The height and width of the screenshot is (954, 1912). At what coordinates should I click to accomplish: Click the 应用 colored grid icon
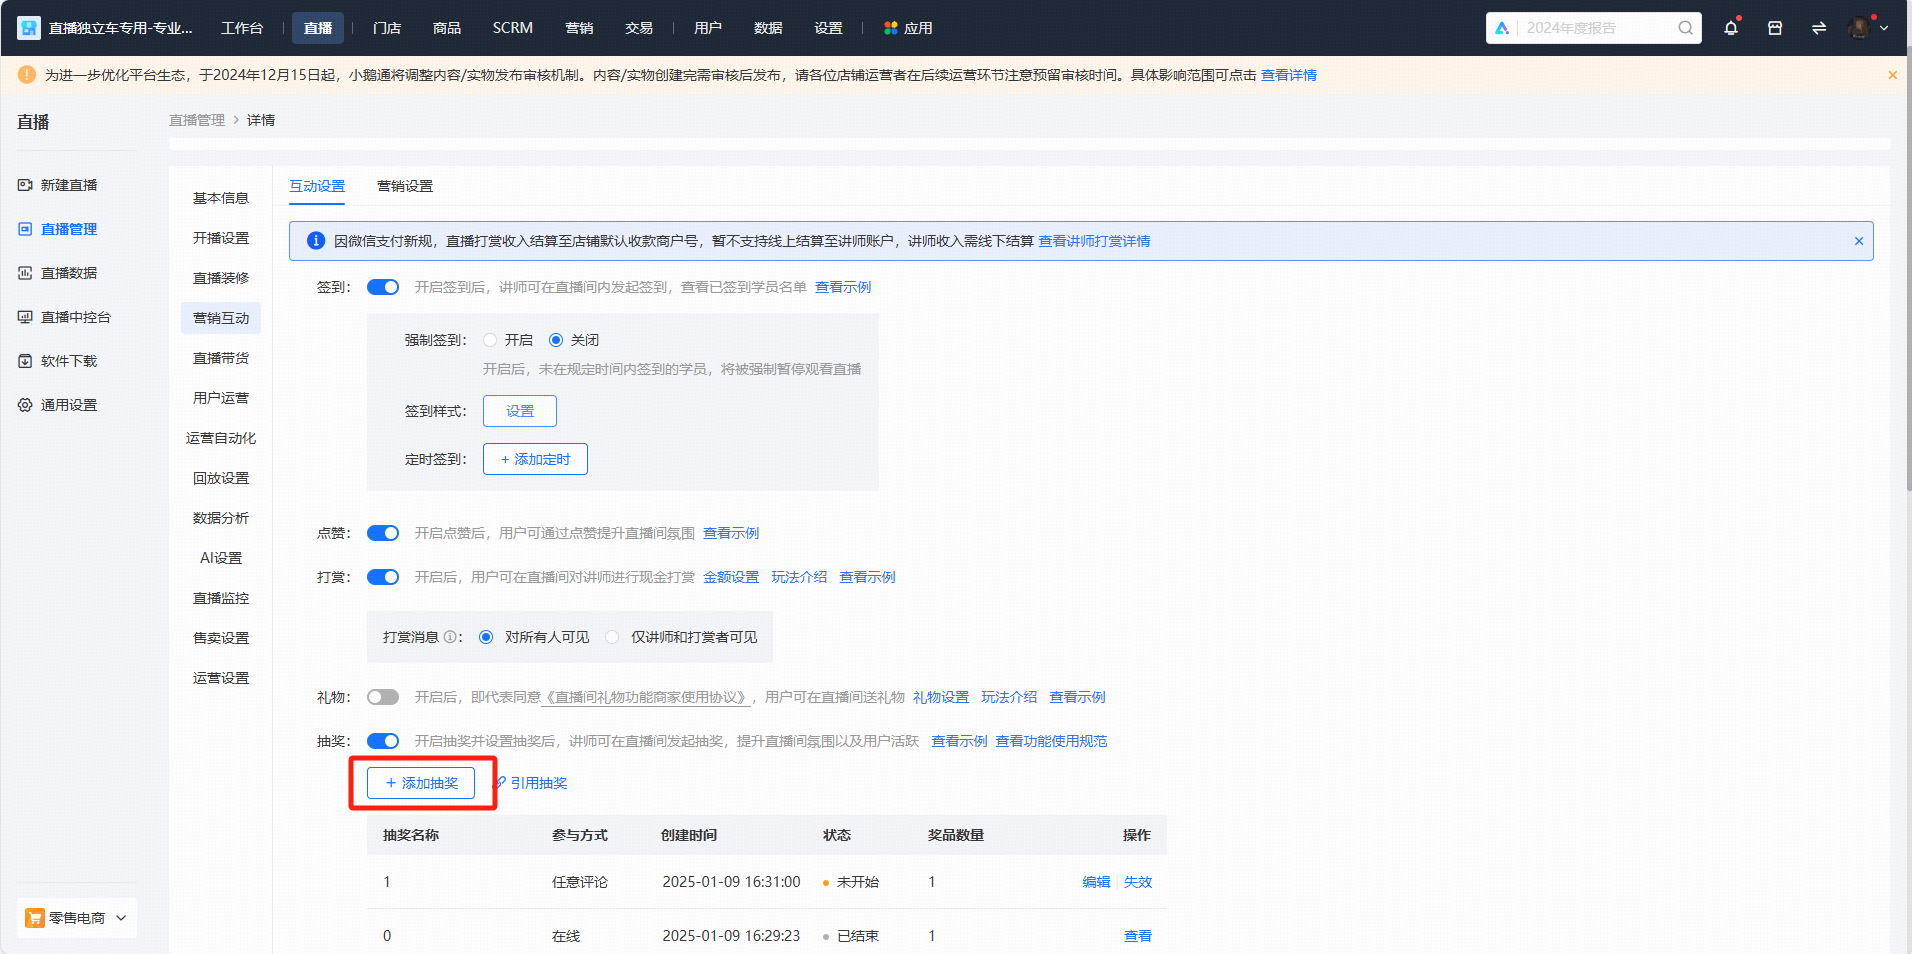click(x=890, y=28)
